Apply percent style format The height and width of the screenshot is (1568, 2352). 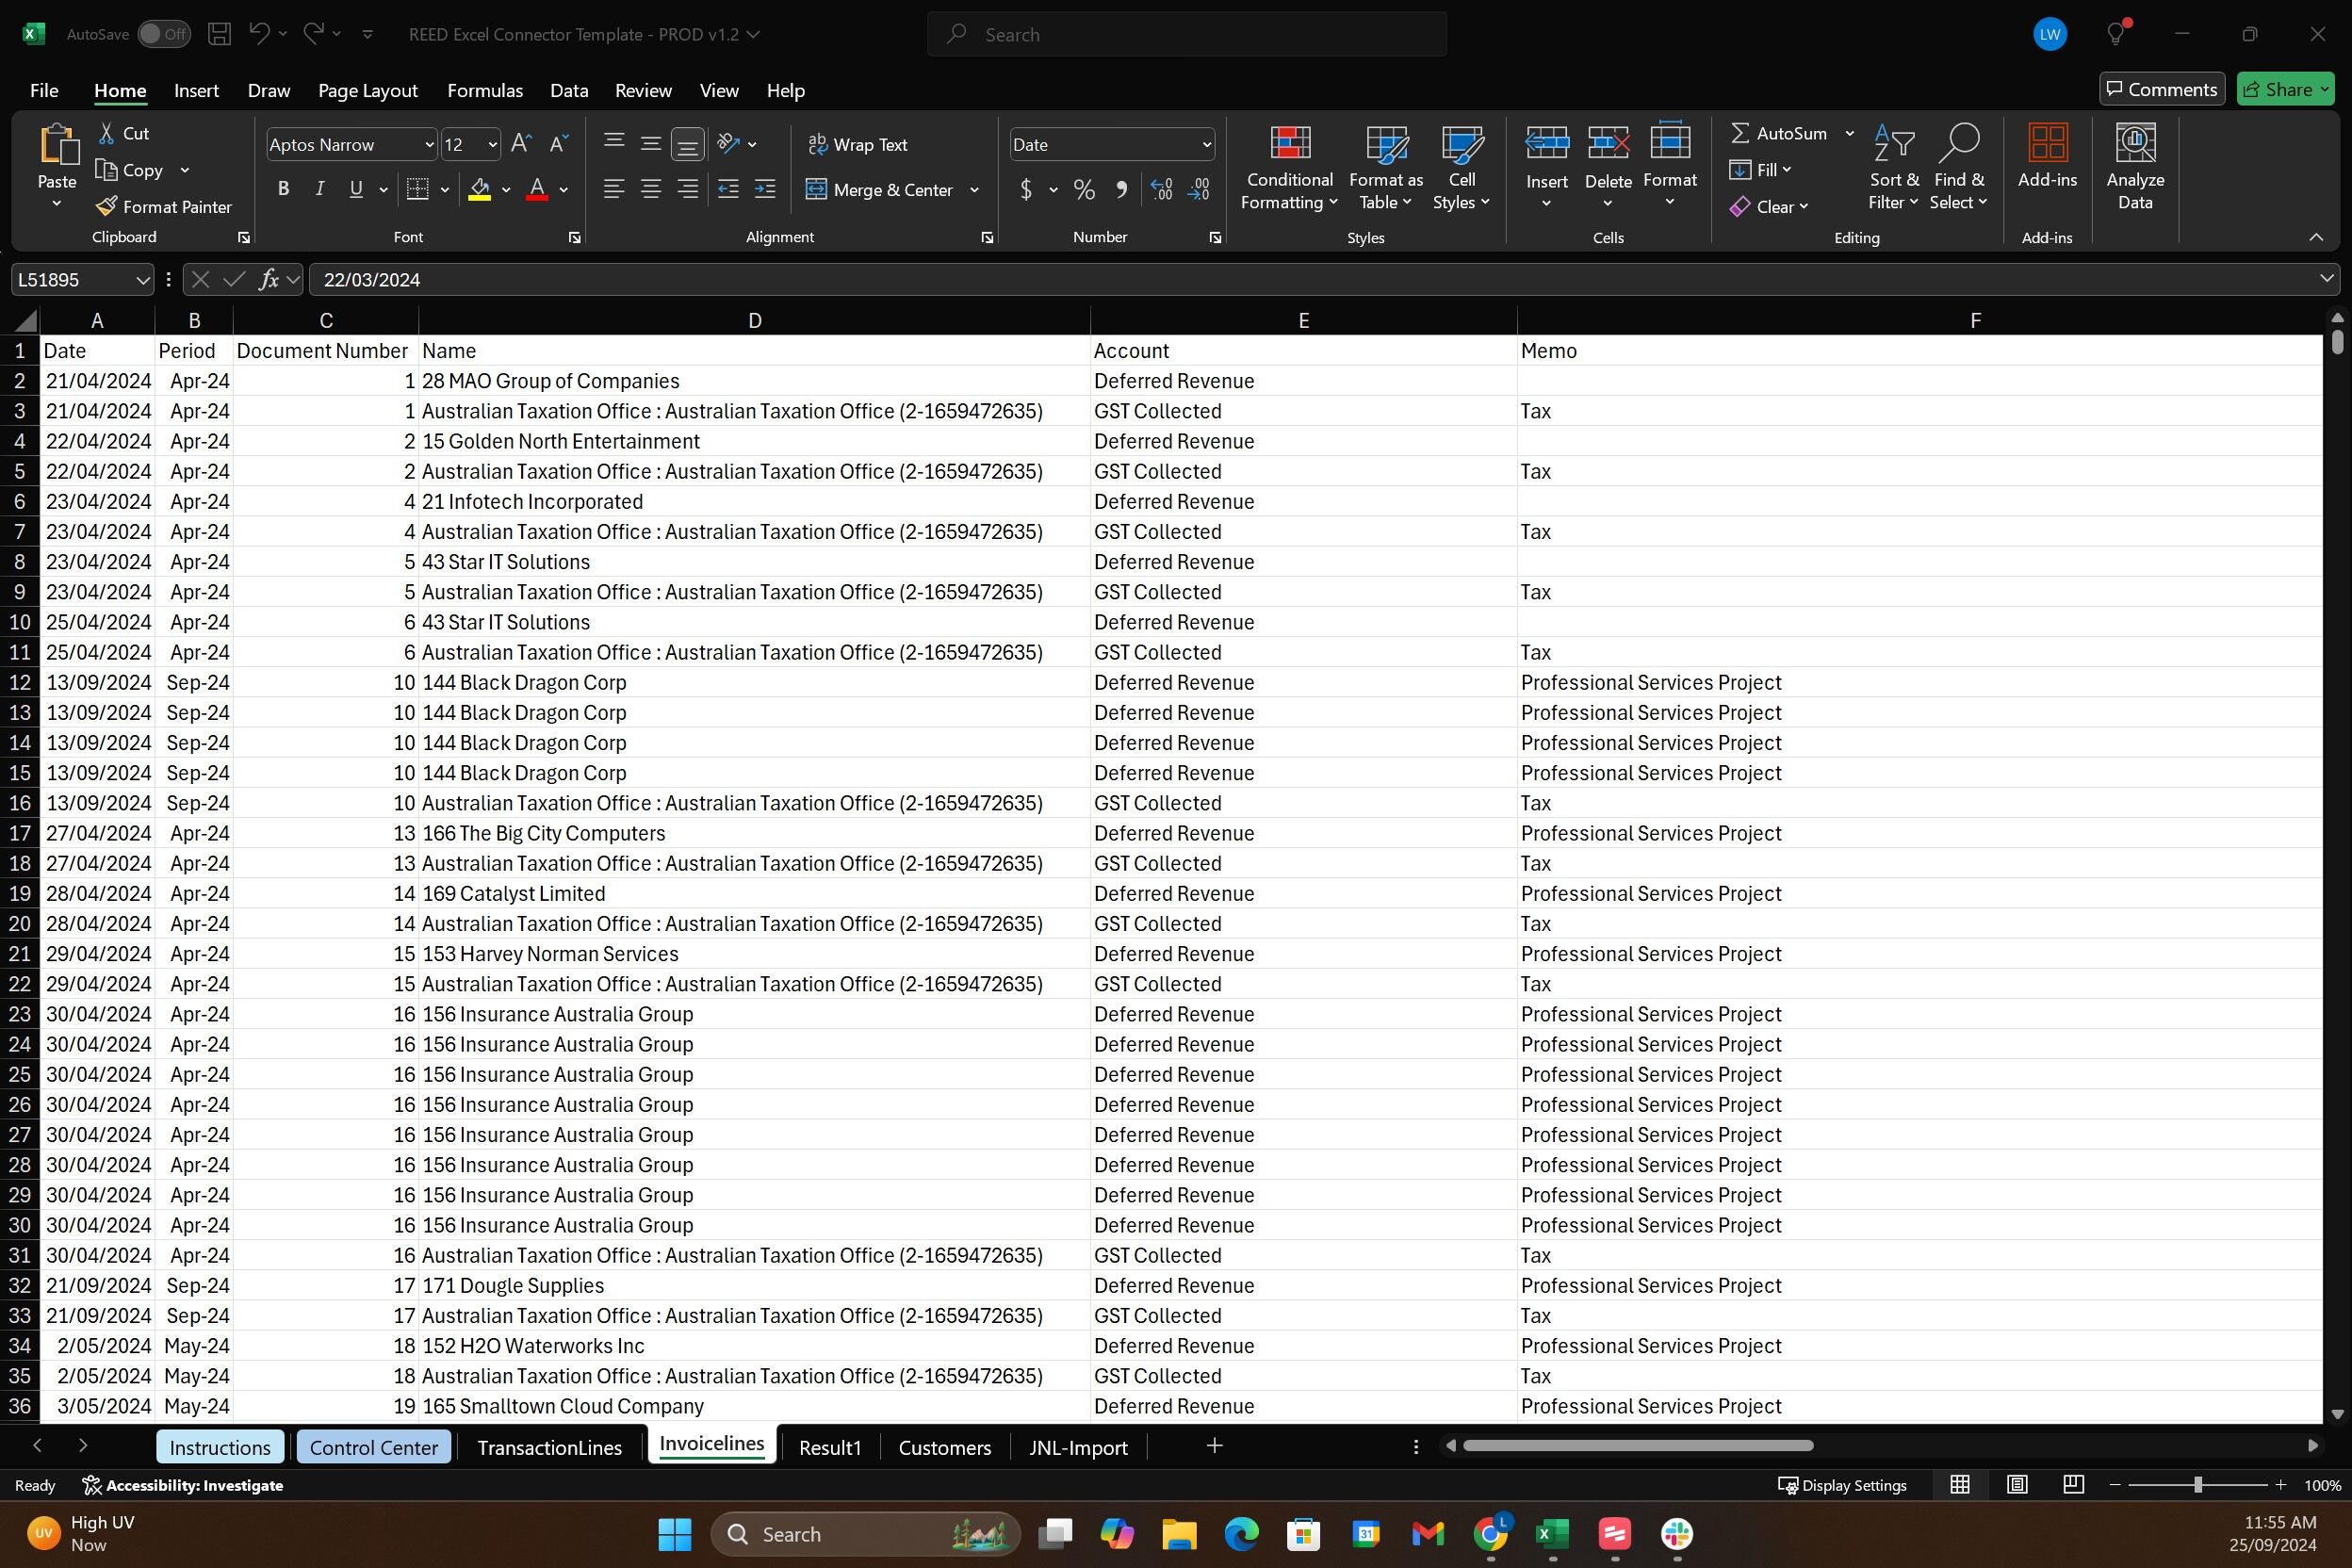1084,190
